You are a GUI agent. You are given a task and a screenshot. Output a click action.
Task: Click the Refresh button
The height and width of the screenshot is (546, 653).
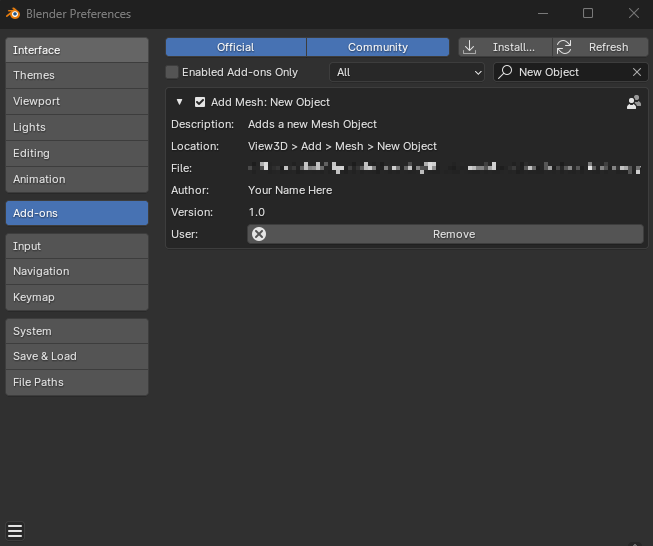[x=600, y=47]
